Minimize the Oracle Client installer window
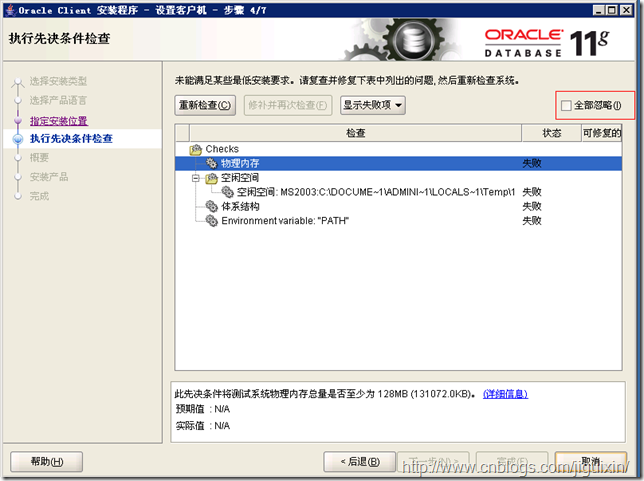Screen dimensions: 644x481 coord(598,10)
